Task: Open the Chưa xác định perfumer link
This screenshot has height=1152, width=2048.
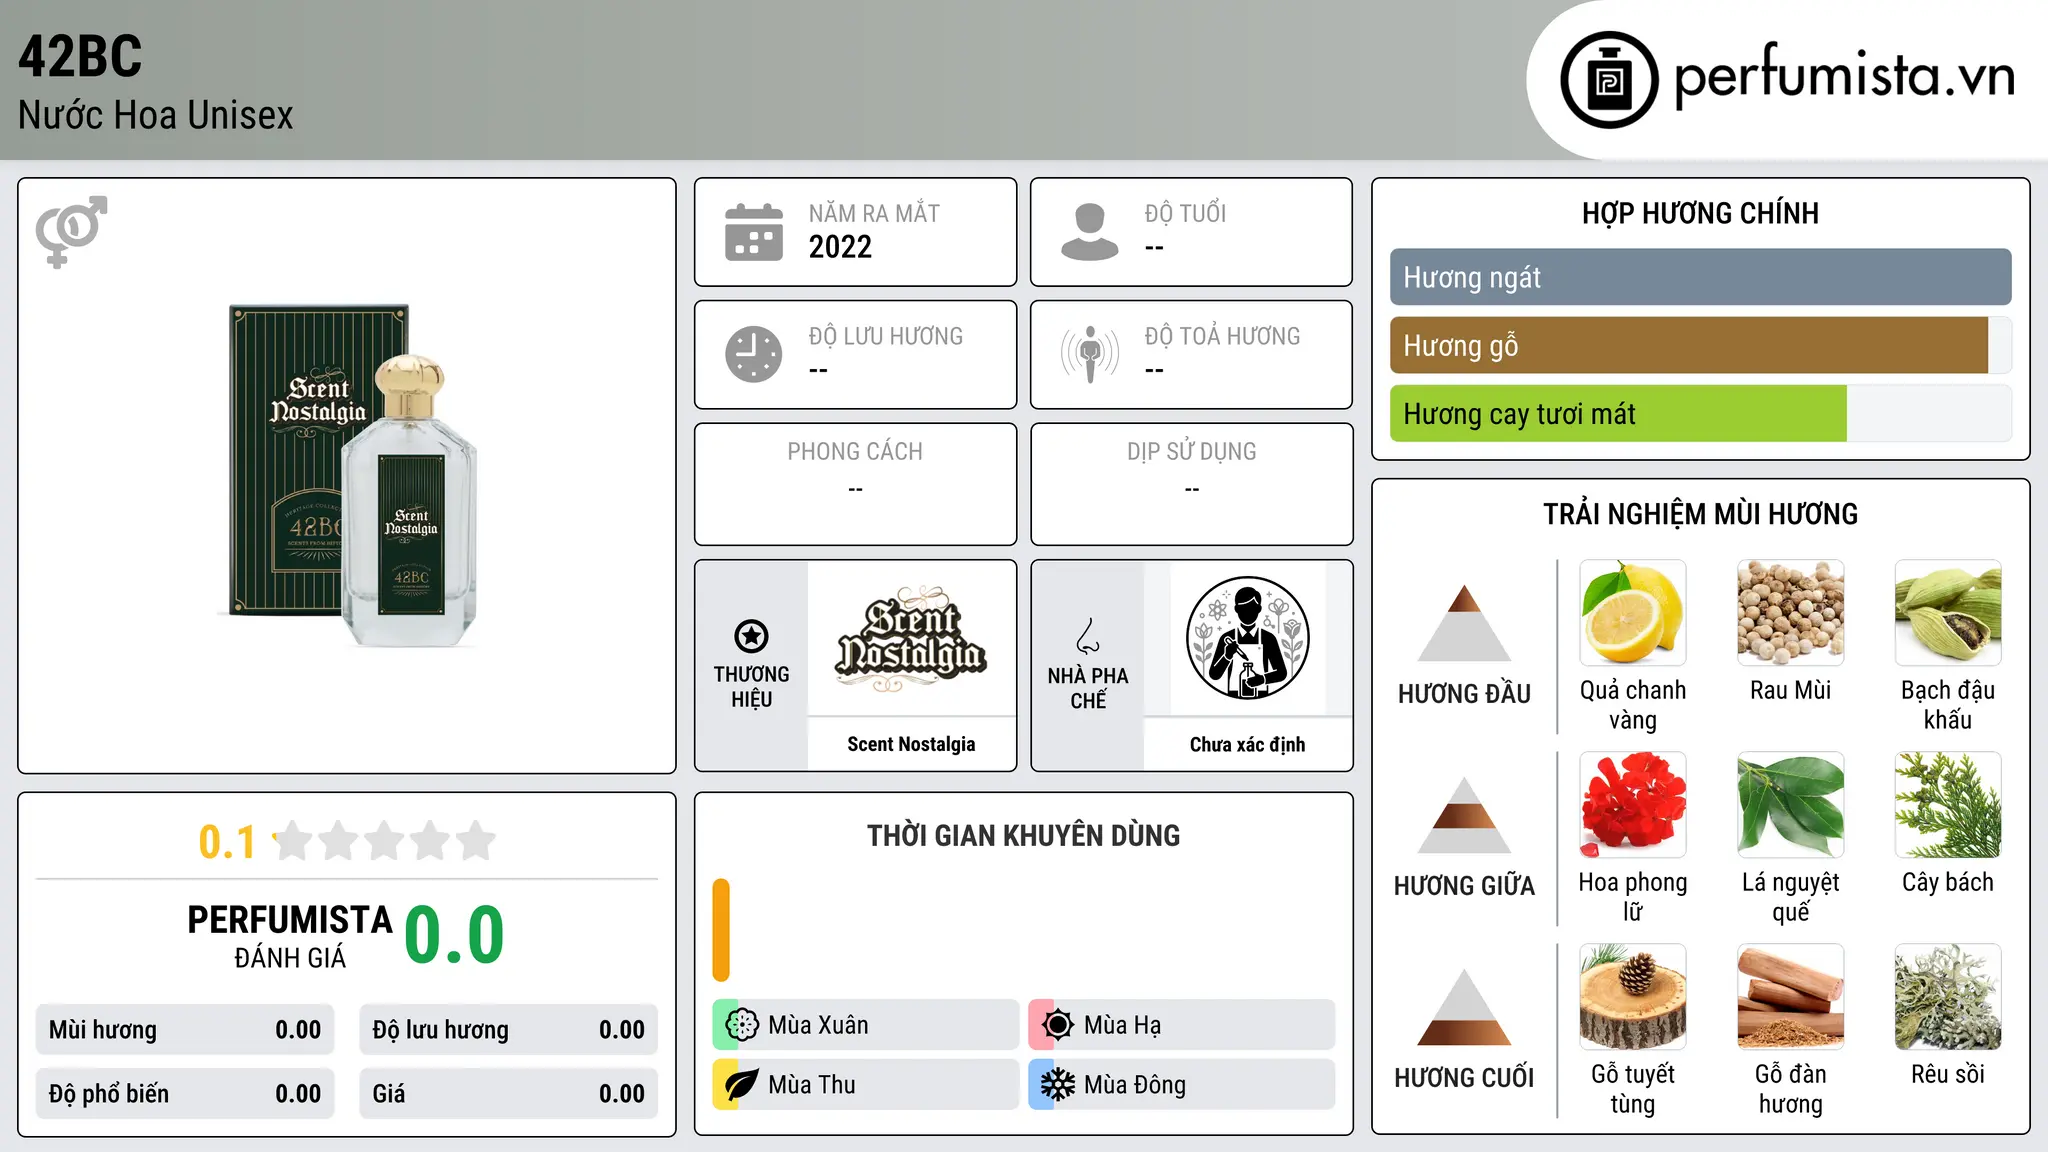Action: tap(1247, 744)
